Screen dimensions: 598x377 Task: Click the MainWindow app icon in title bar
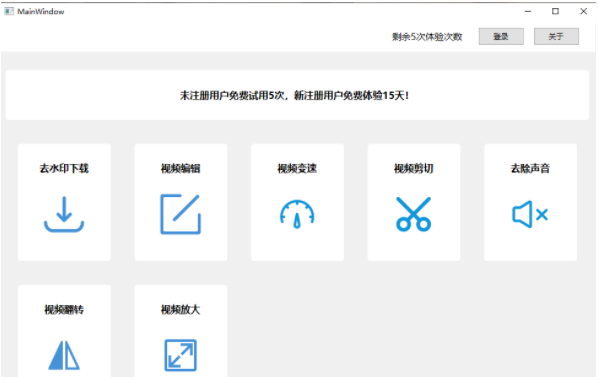9,11
